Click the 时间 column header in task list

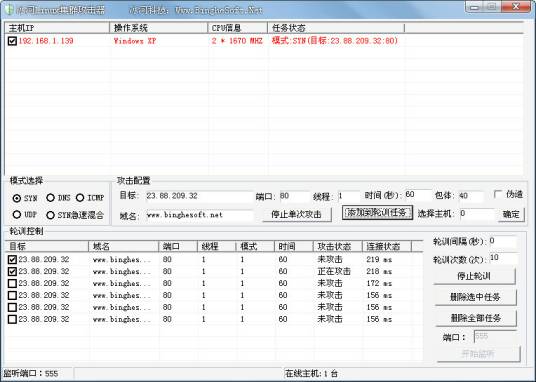tap(294, 246)
